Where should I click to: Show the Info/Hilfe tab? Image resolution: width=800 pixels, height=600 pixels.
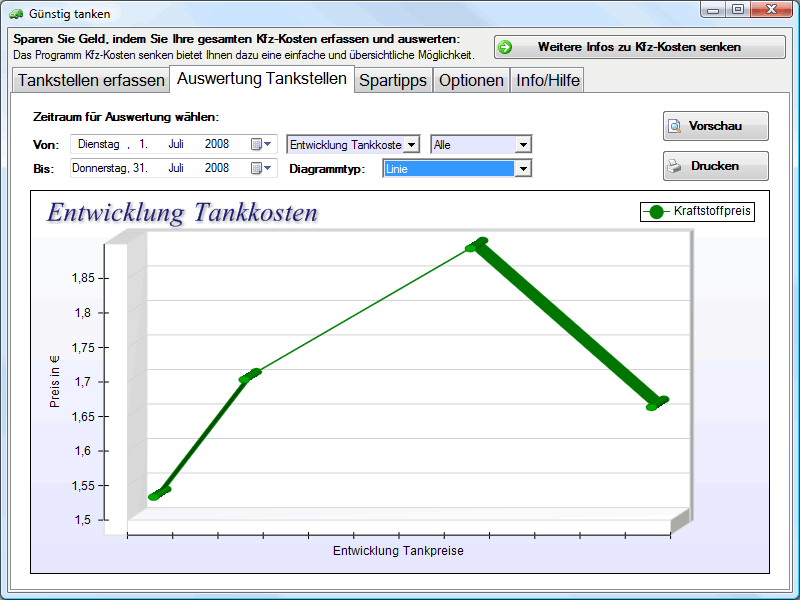click(547, 80)
